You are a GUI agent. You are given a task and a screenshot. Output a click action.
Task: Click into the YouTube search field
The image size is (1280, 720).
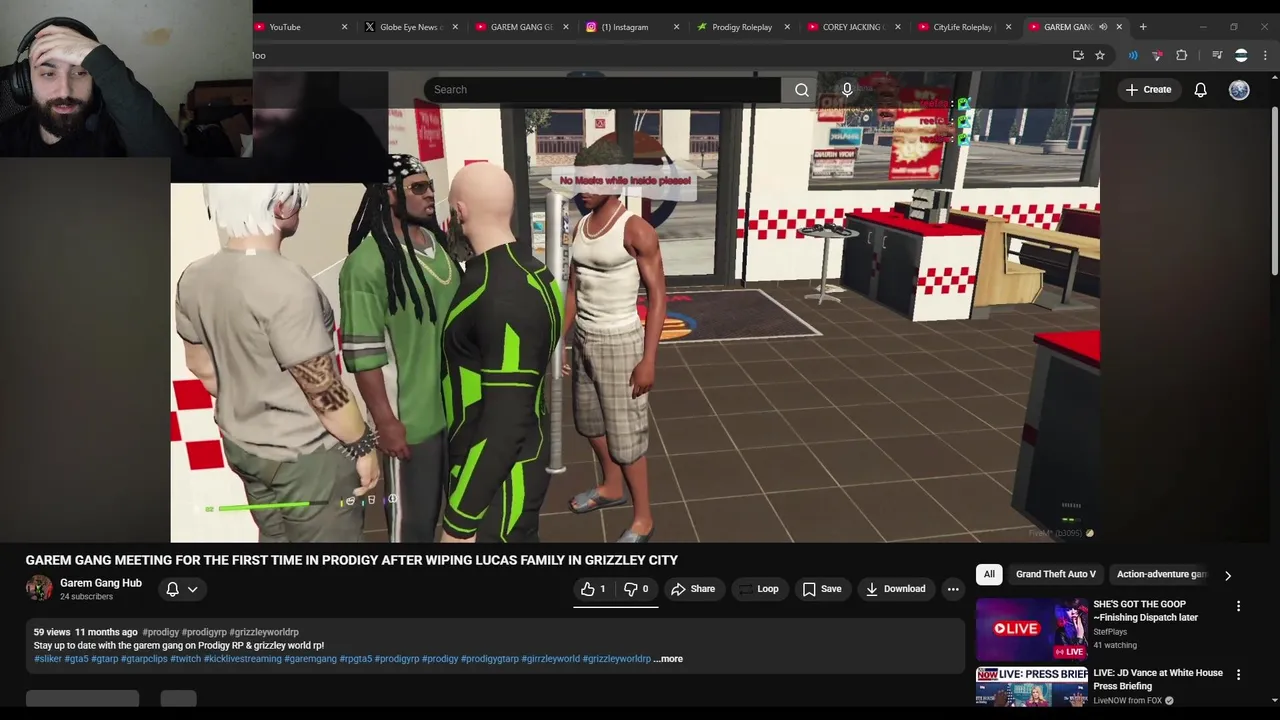602,90
